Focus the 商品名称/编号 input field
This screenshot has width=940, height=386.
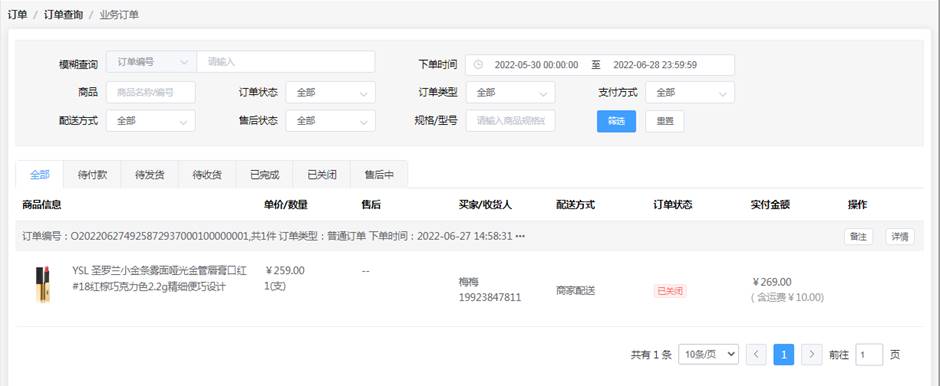pos(151,92)
